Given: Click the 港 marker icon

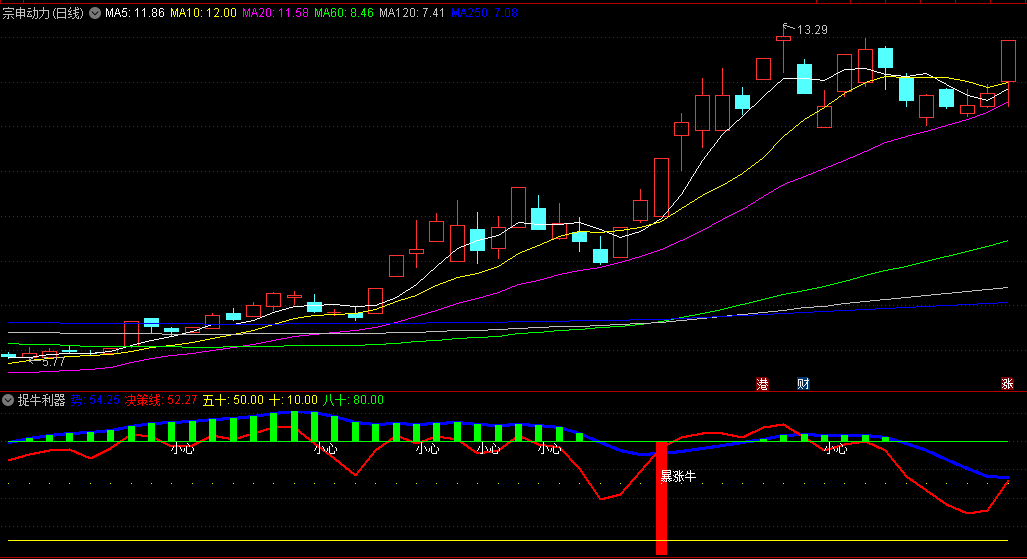Looking at the screenshot, I should [x=762, y=384].
